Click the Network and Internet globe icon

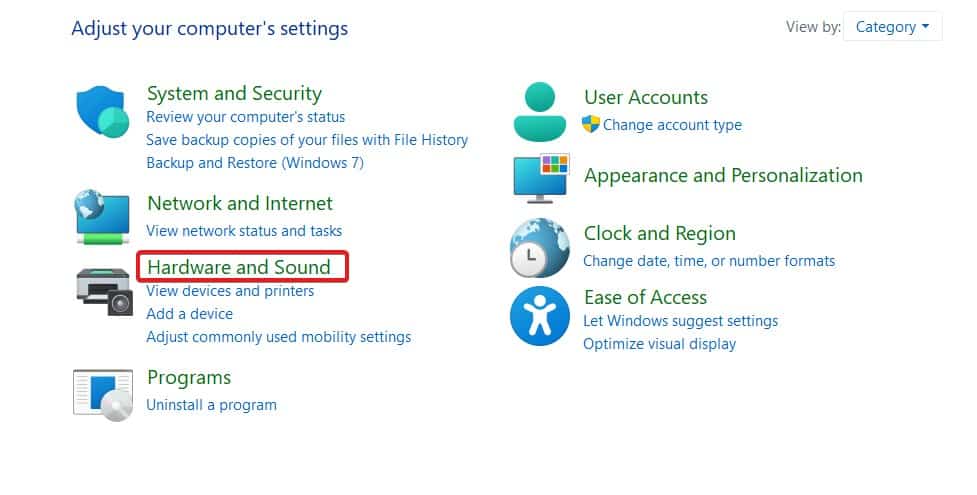[102, 216]
